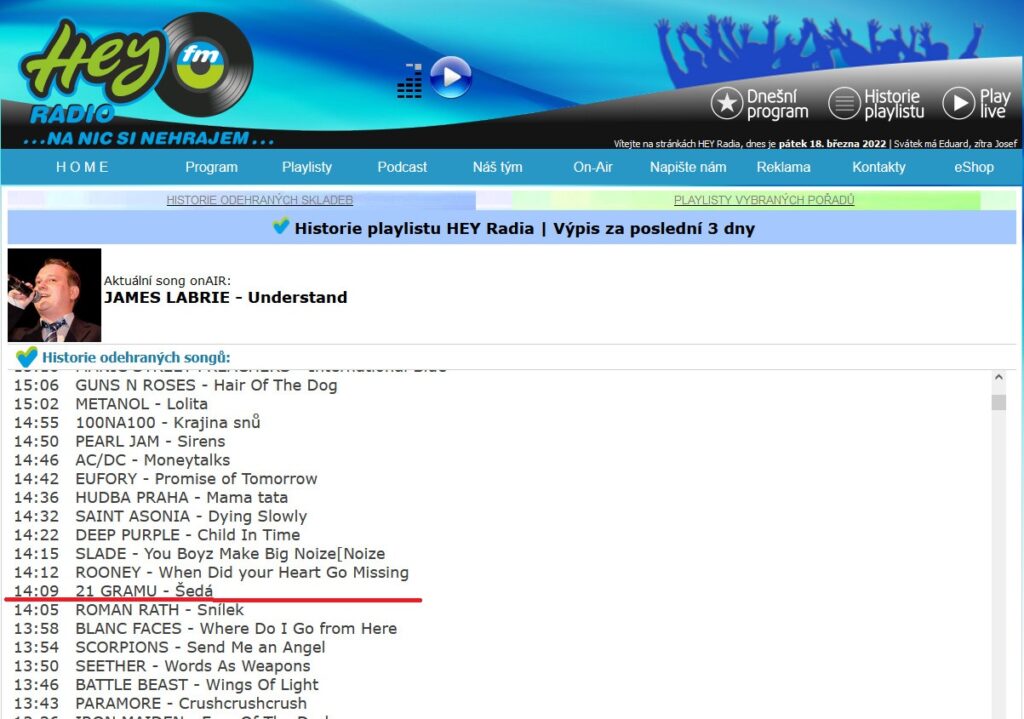Open the eShop menu item

click(974, 167)
